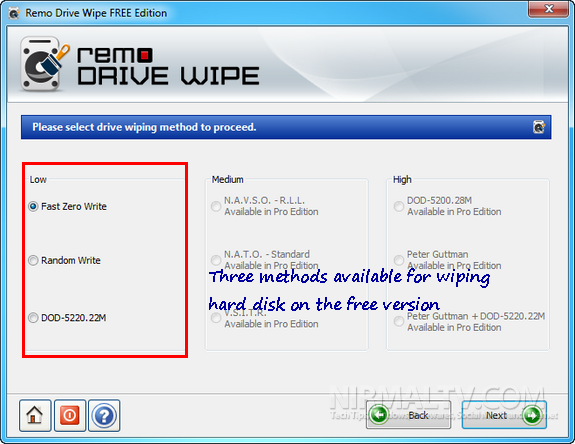Go back with the Back button

pos(408,415)
